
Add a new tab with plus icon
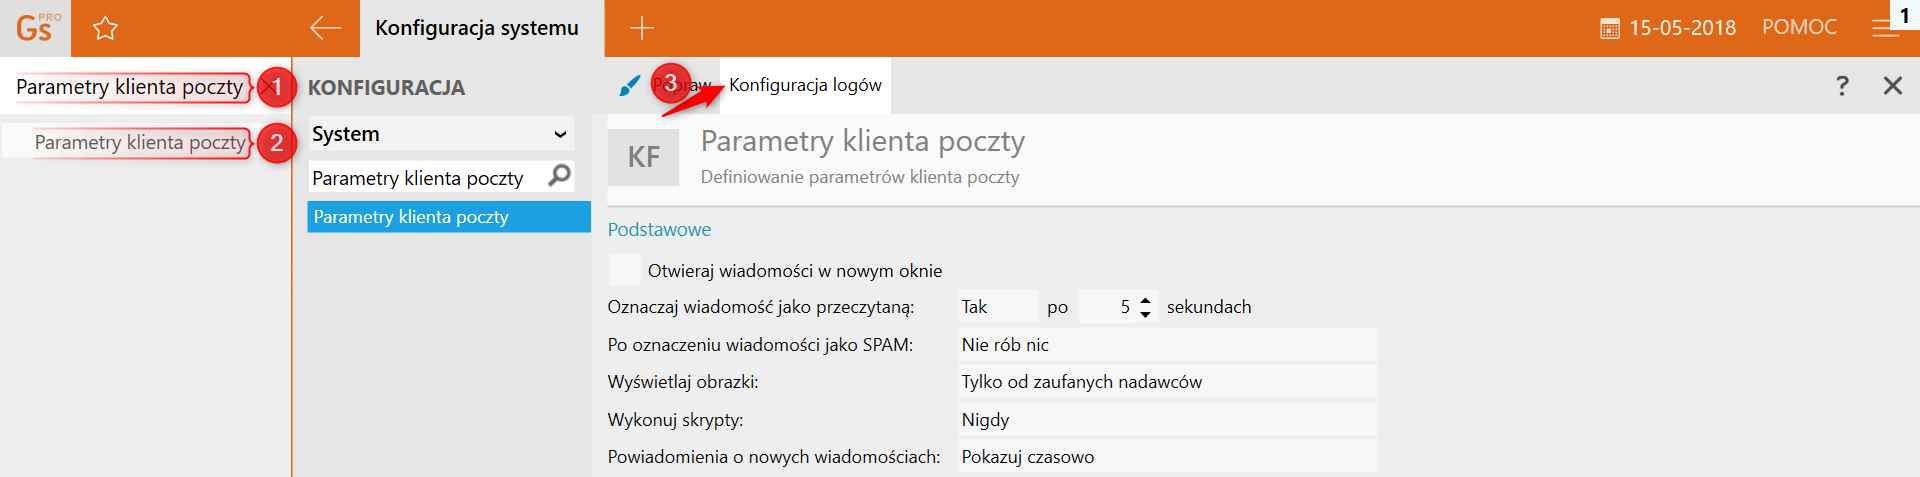click(642, 28)
